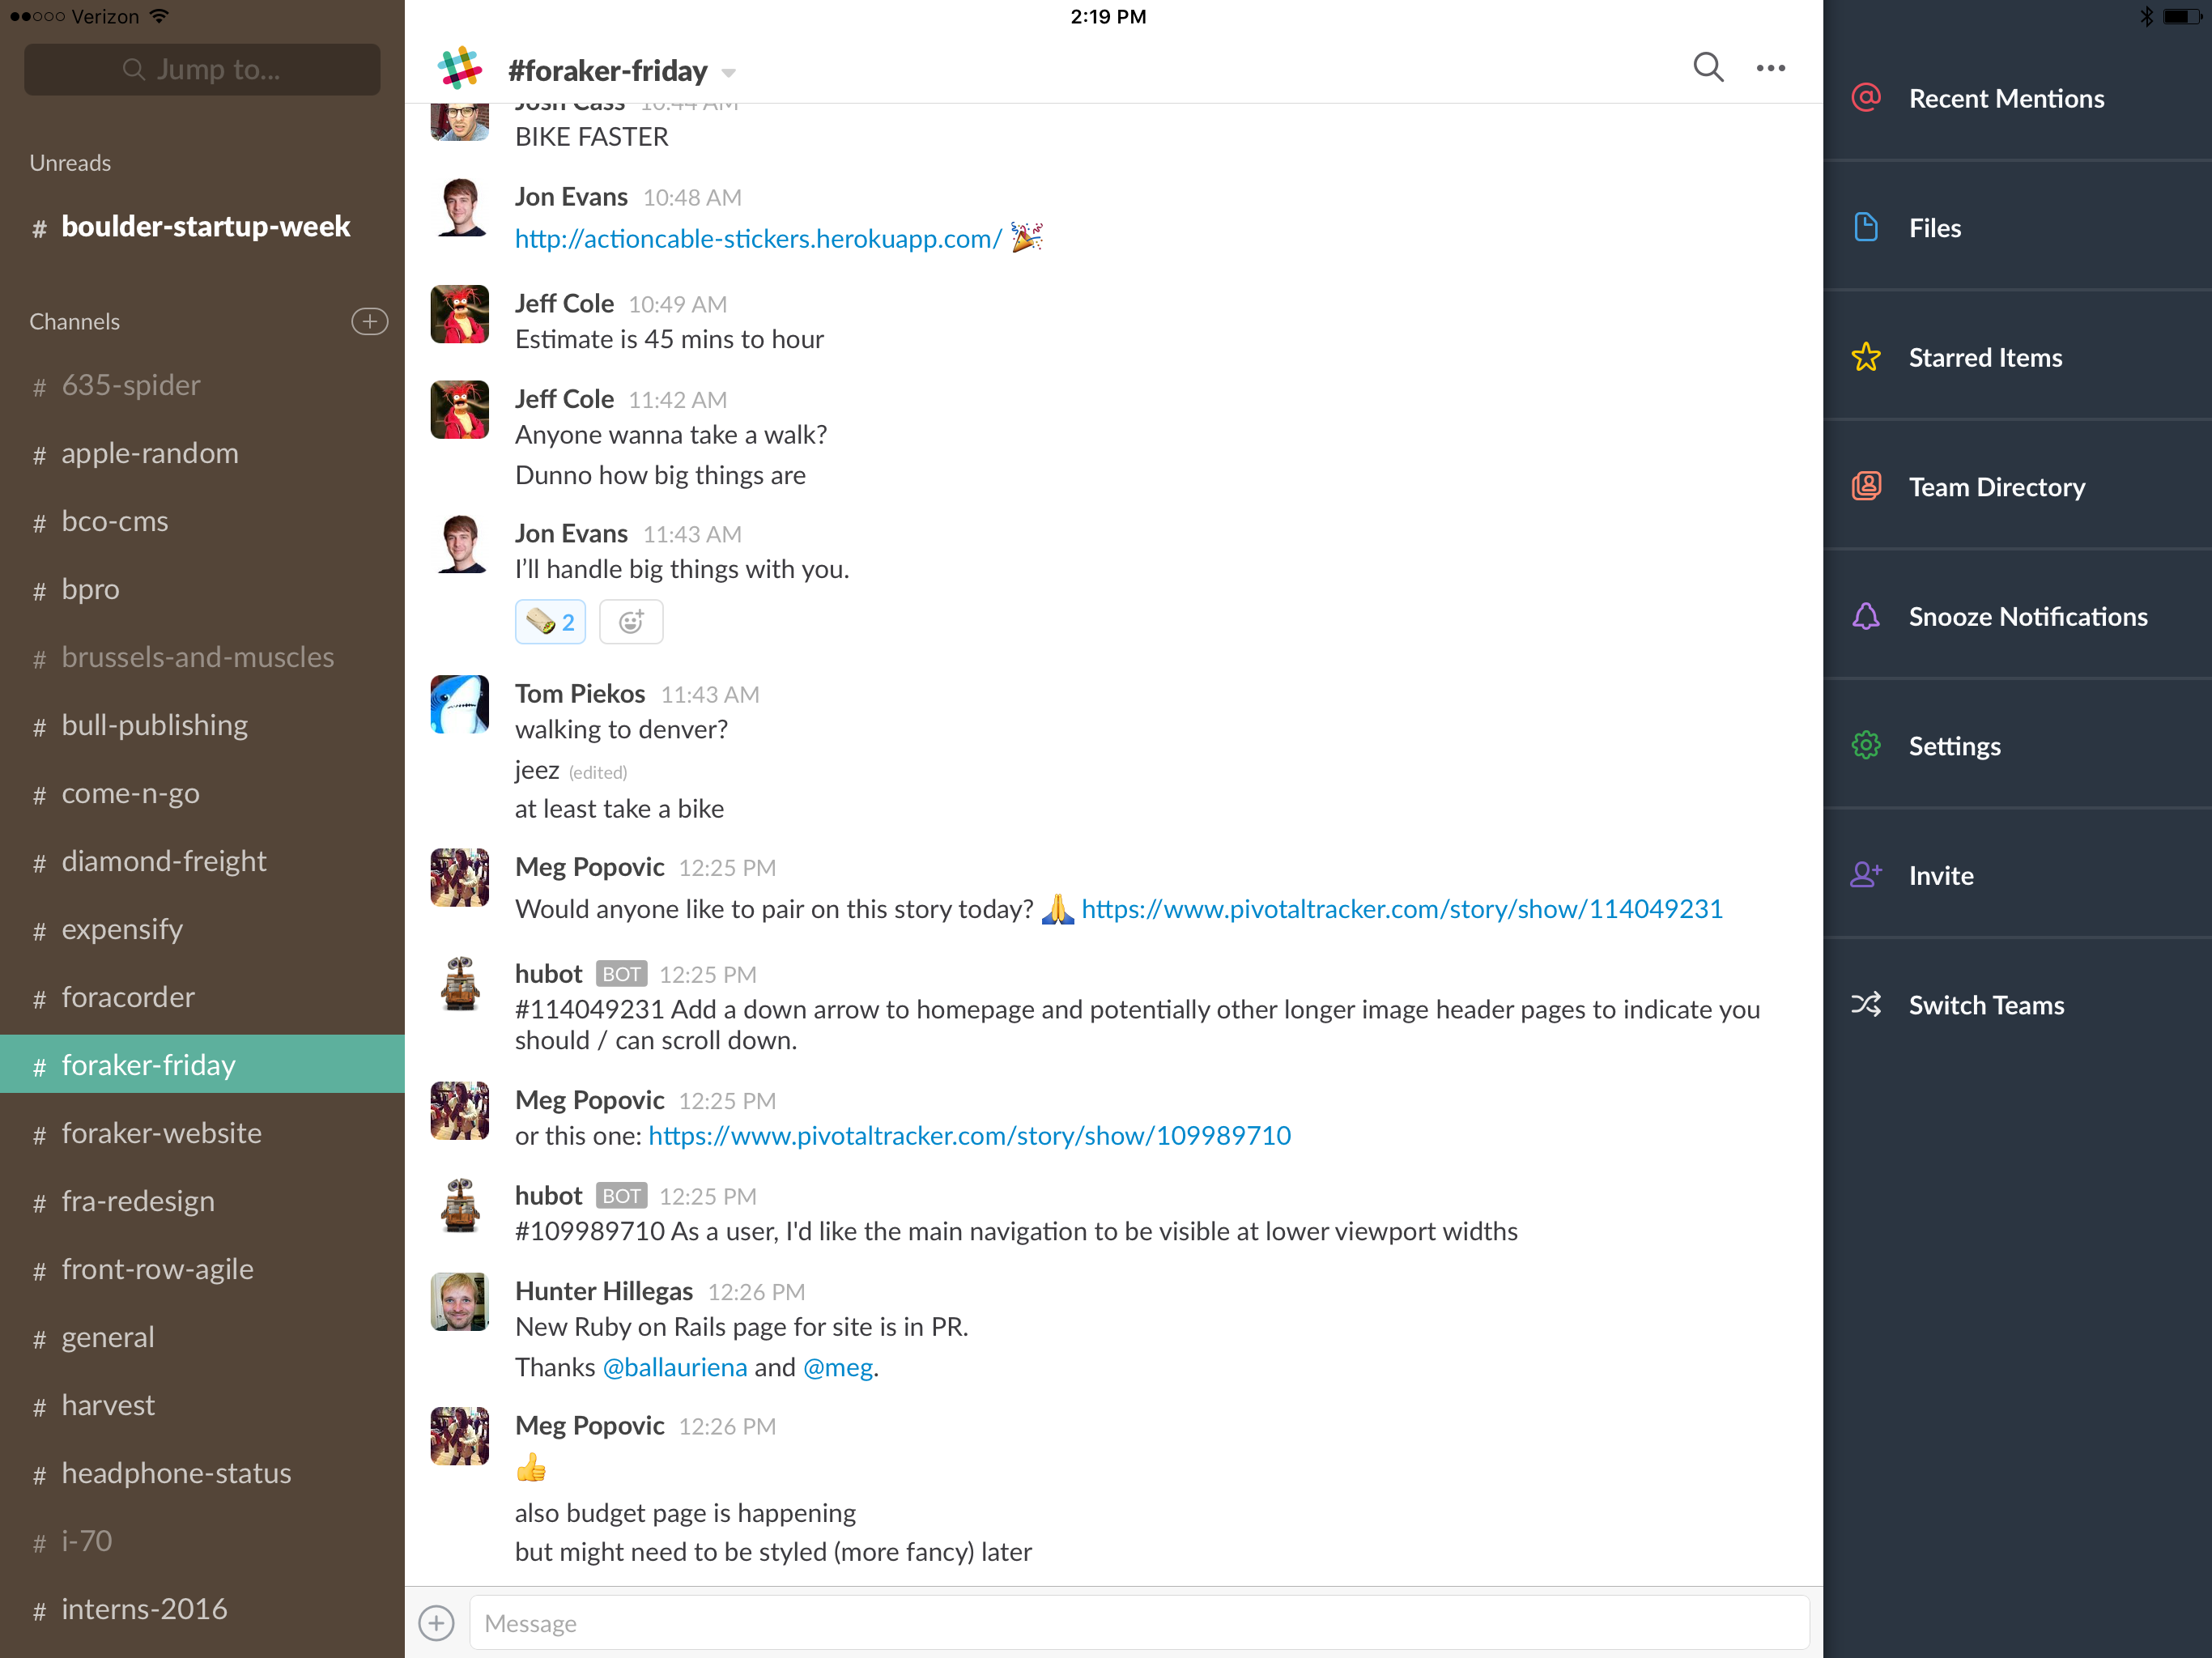Open actioncable-stickers herokuapp link
Screen dimensions: 2212x1658
point(758,239)
